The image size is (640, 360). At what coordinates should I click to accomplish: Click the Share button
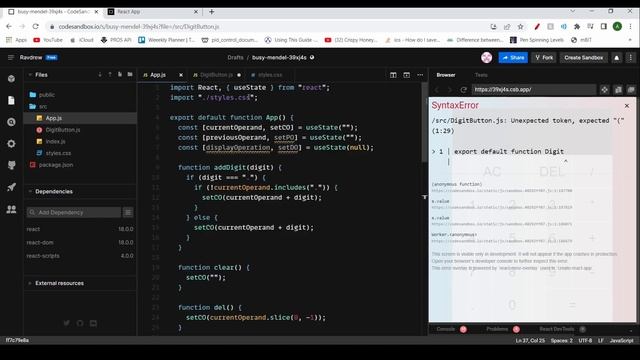(x=513, y=58)
